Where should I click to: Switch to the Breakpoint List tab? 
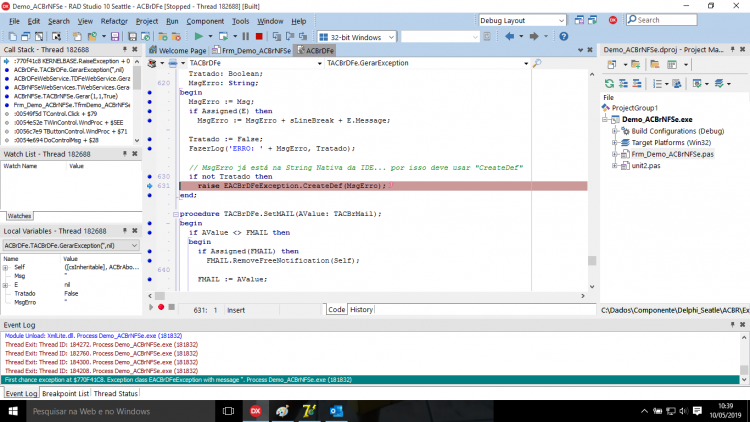(66, 393)
